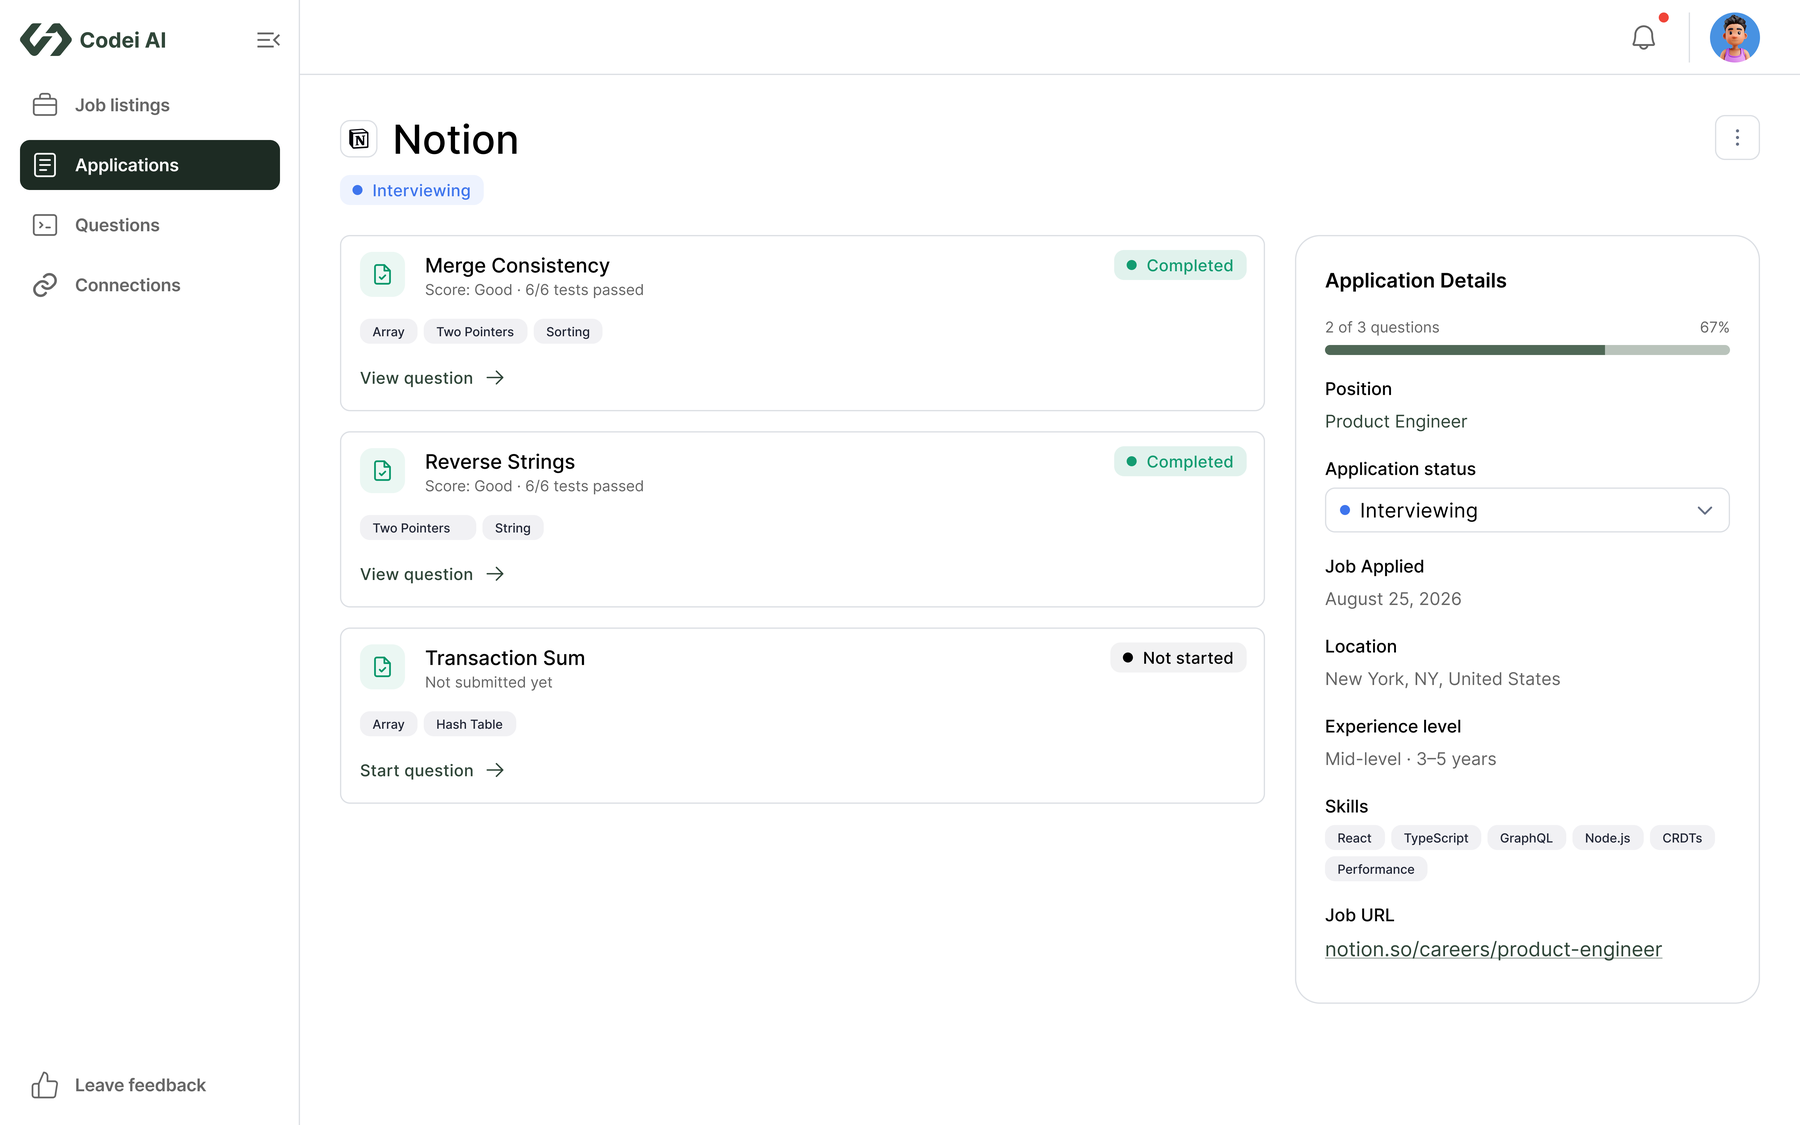This screenshot has height=1125, width=1800.
Task: Click New York, NY, United States location
Action: pyautogui.click(x=1442, y=678)
